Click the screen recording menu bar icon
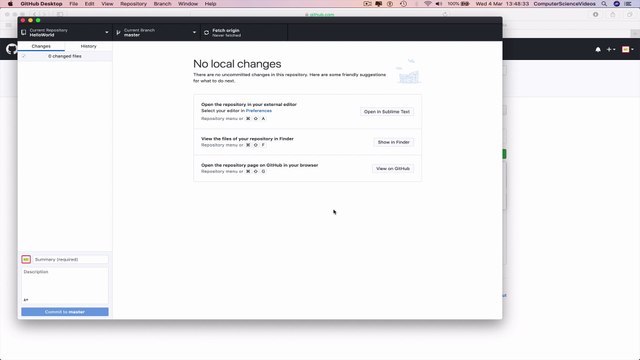Screen dimensions: 640x360 (x=367, y=4)
